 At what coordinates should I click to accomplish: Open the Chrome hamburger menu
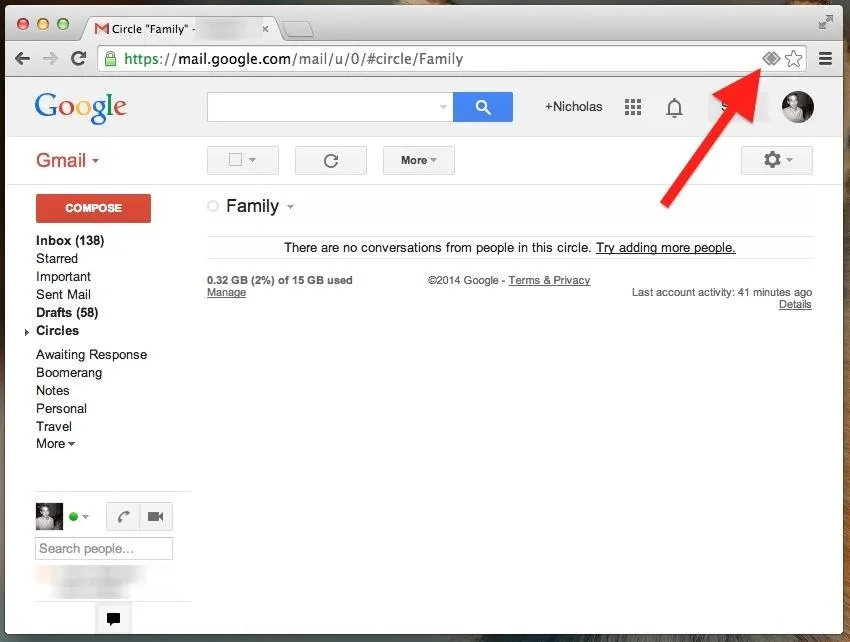[x=825, y=58]
